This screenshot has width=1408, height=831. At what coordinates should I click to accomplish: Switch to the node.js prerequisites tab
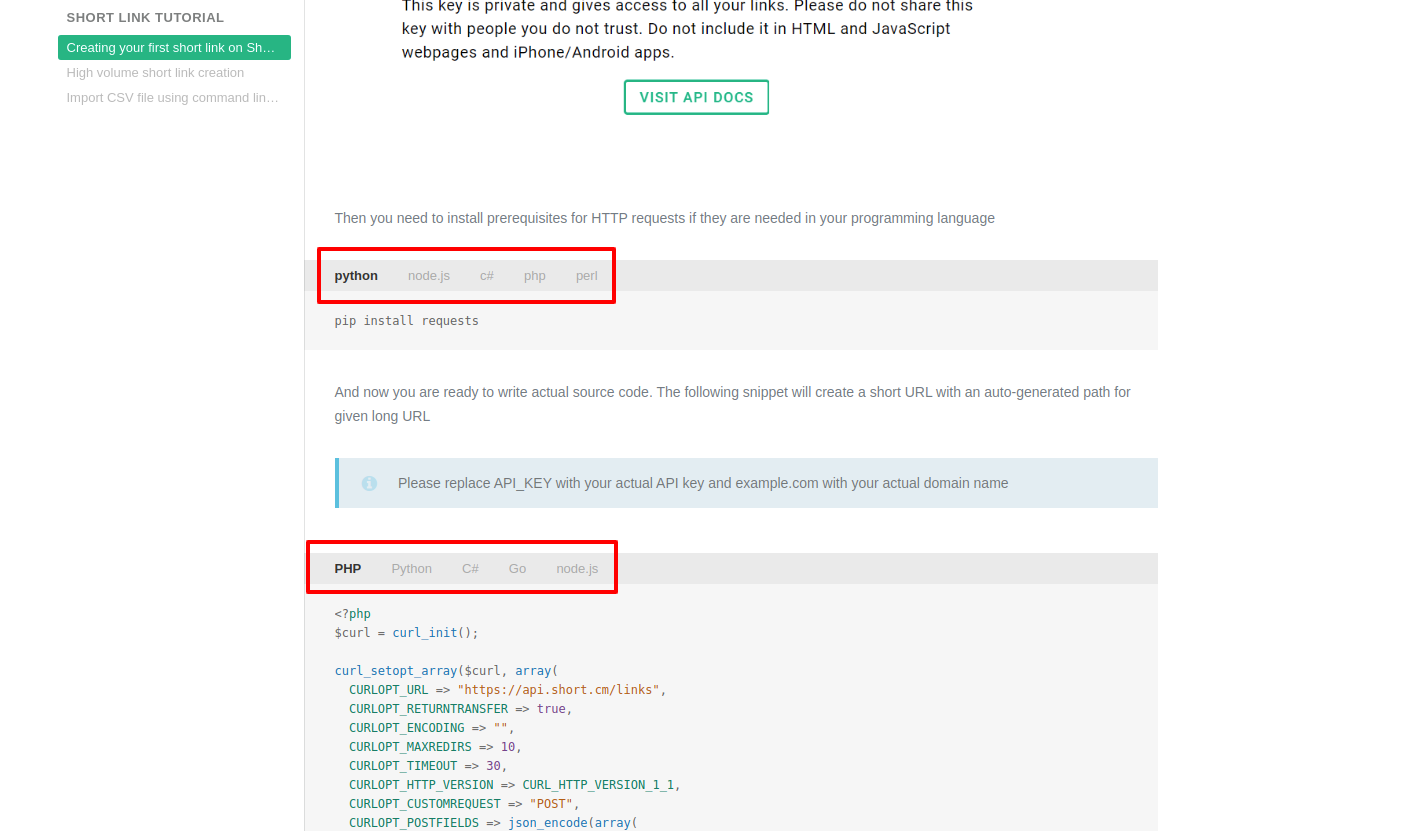pyautogui.click(x=429, y=276)
